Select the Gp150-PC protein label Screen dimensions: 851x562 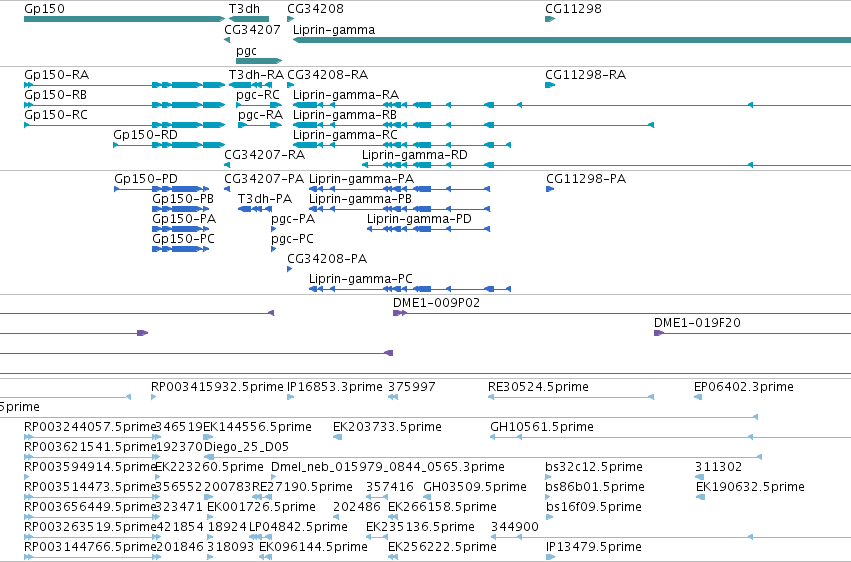(x=183, y=239)
